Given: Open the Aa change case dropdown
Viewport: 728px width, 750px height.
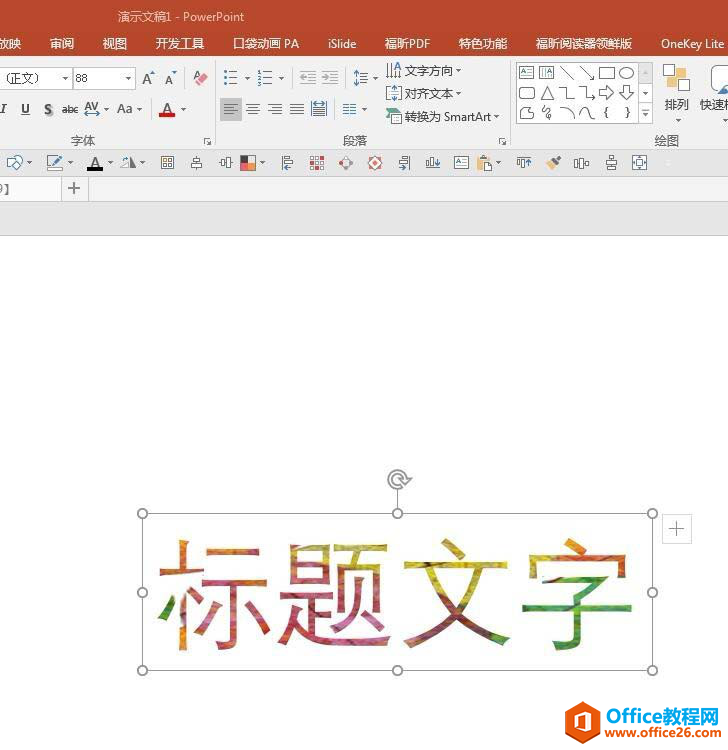Looking at the screenshot, I should point(129,110).
